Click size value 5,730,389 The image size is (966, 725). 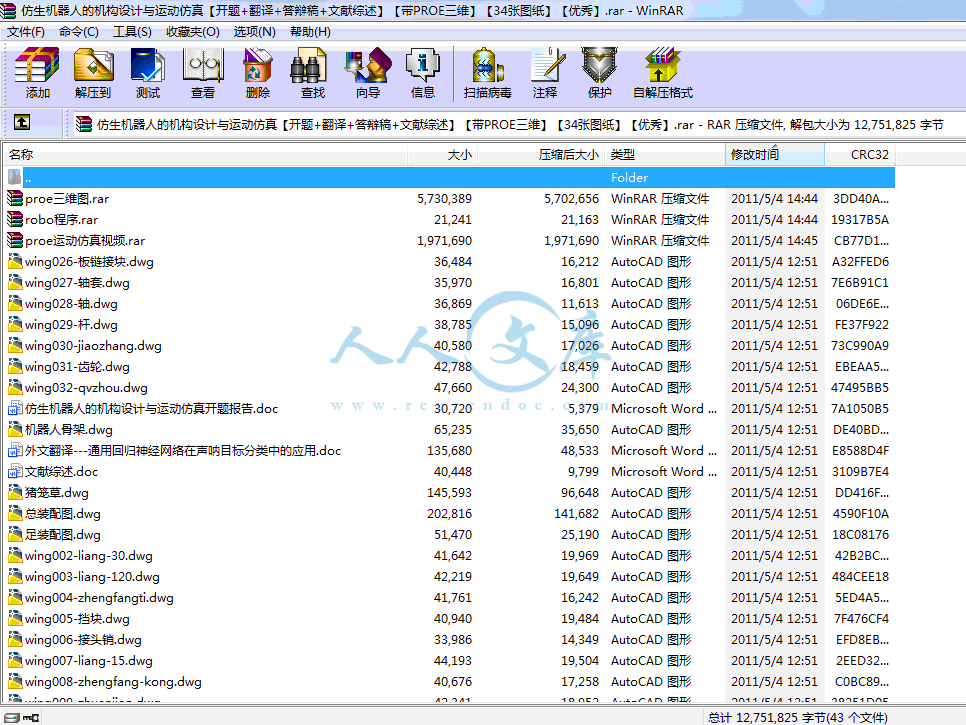coord(444,198)
